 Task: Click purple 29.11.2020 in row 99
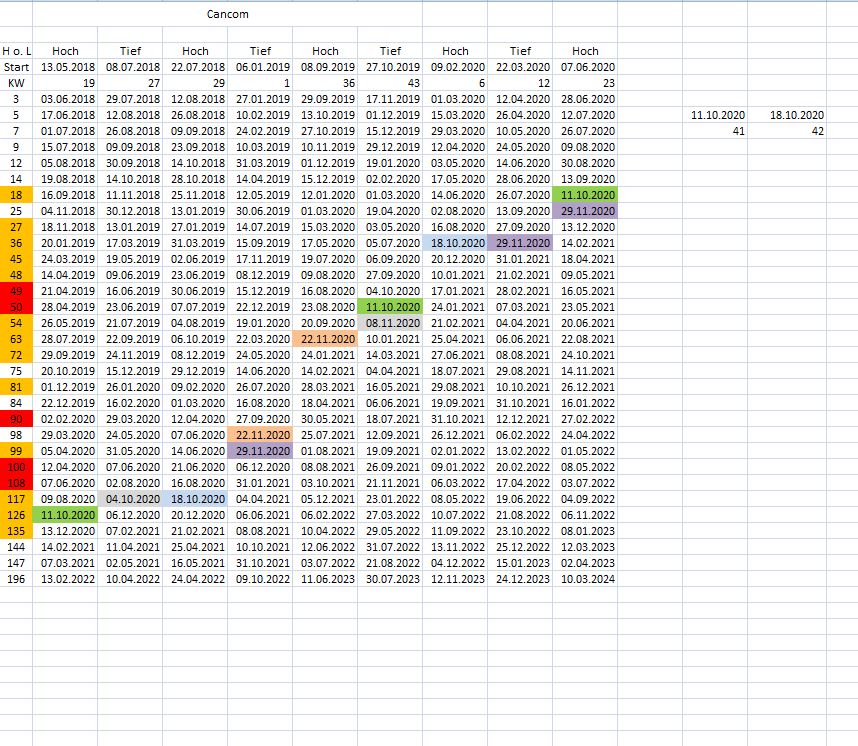coord(260,451)
